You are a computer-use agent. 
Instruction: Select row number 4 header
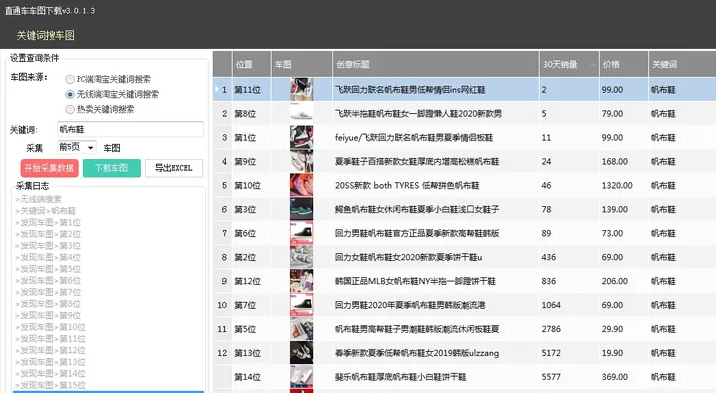(x=223, y=162)
